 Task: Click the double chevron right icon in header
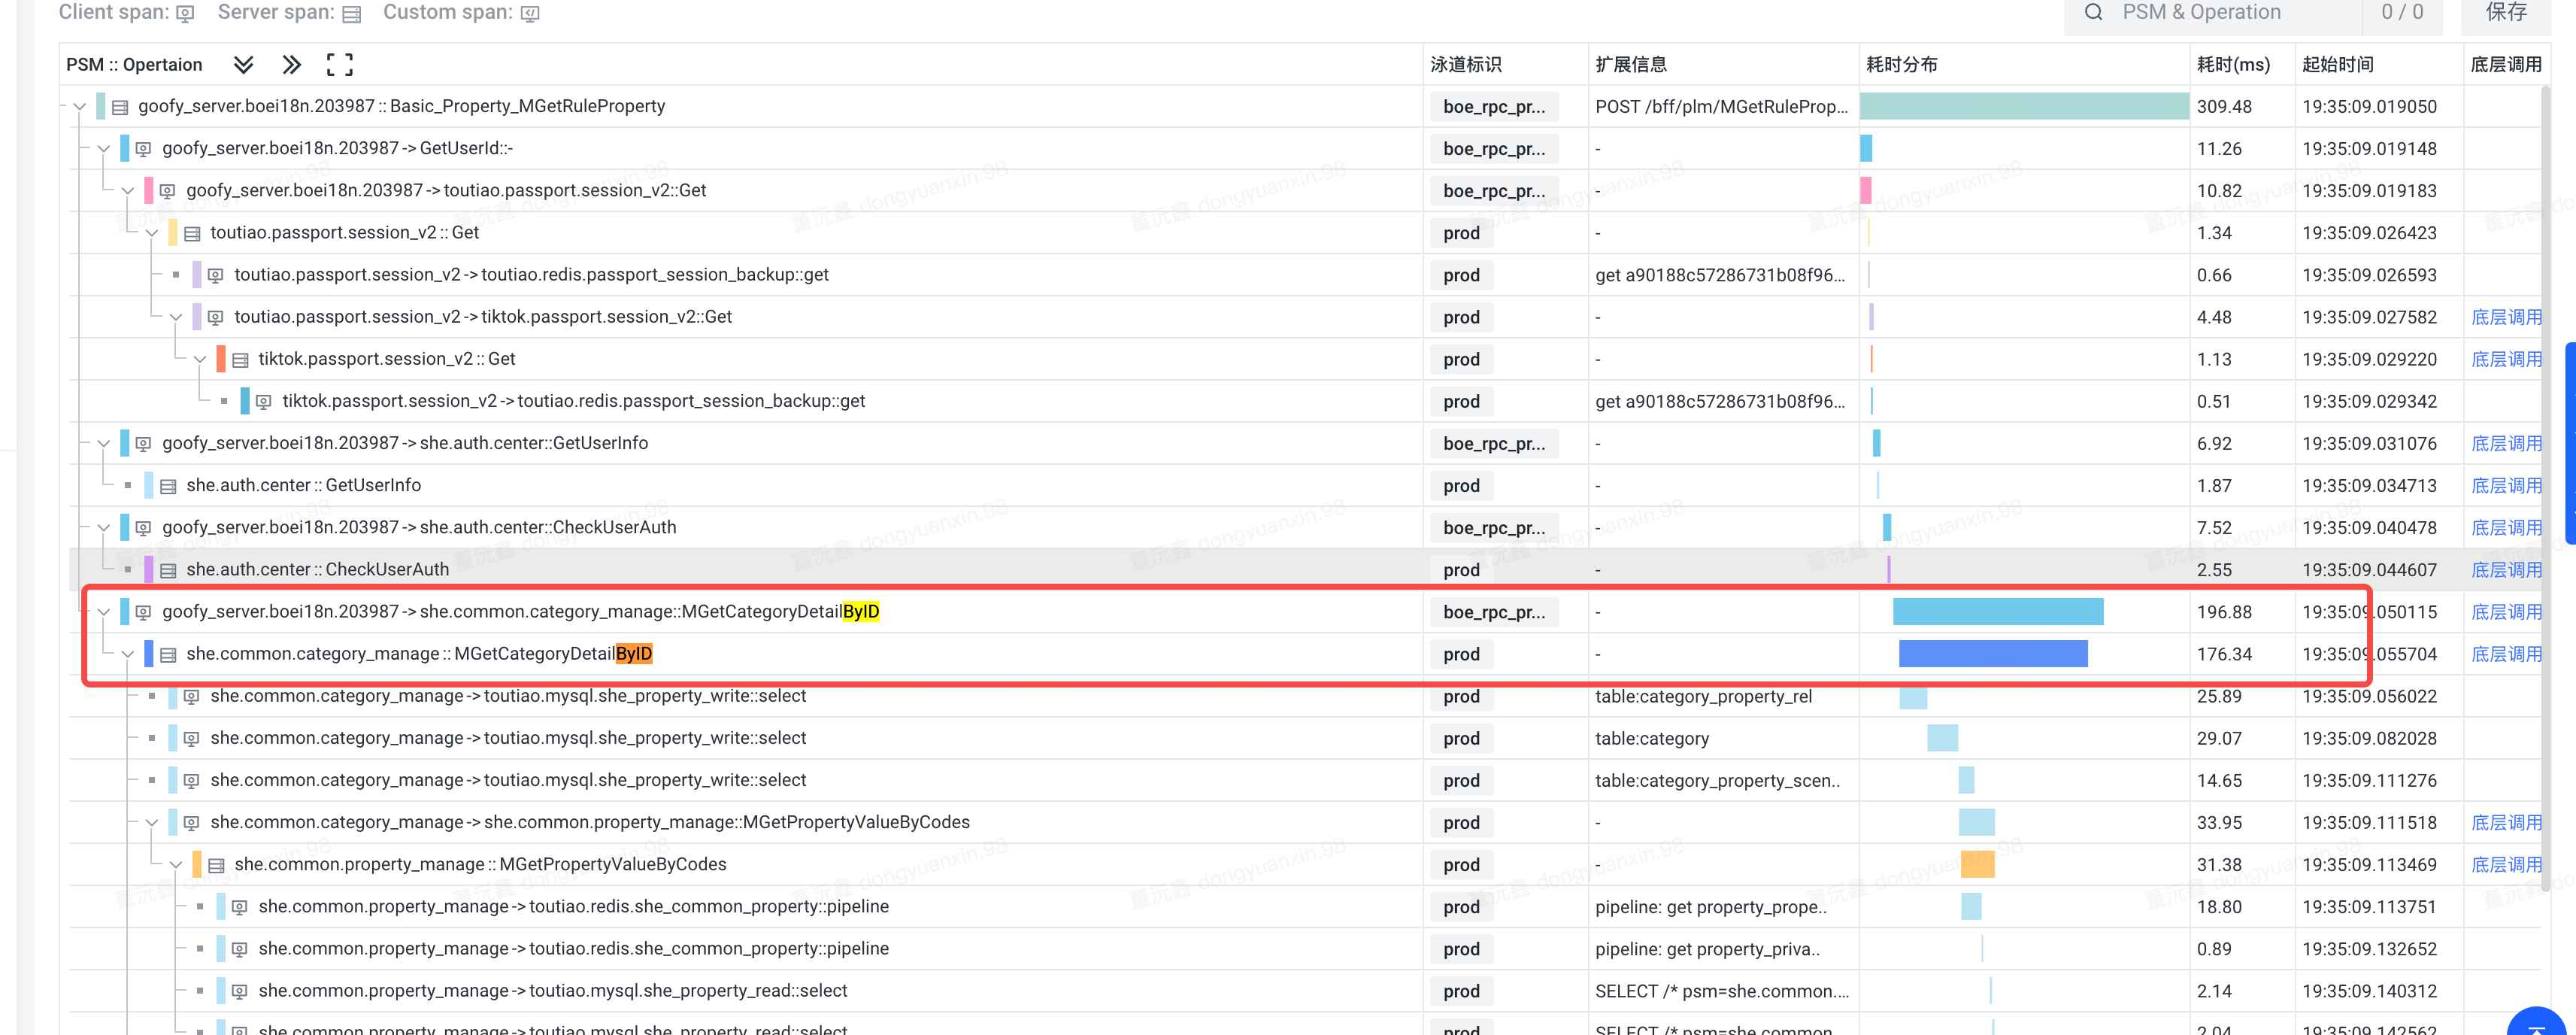click(x=291, y=65)
